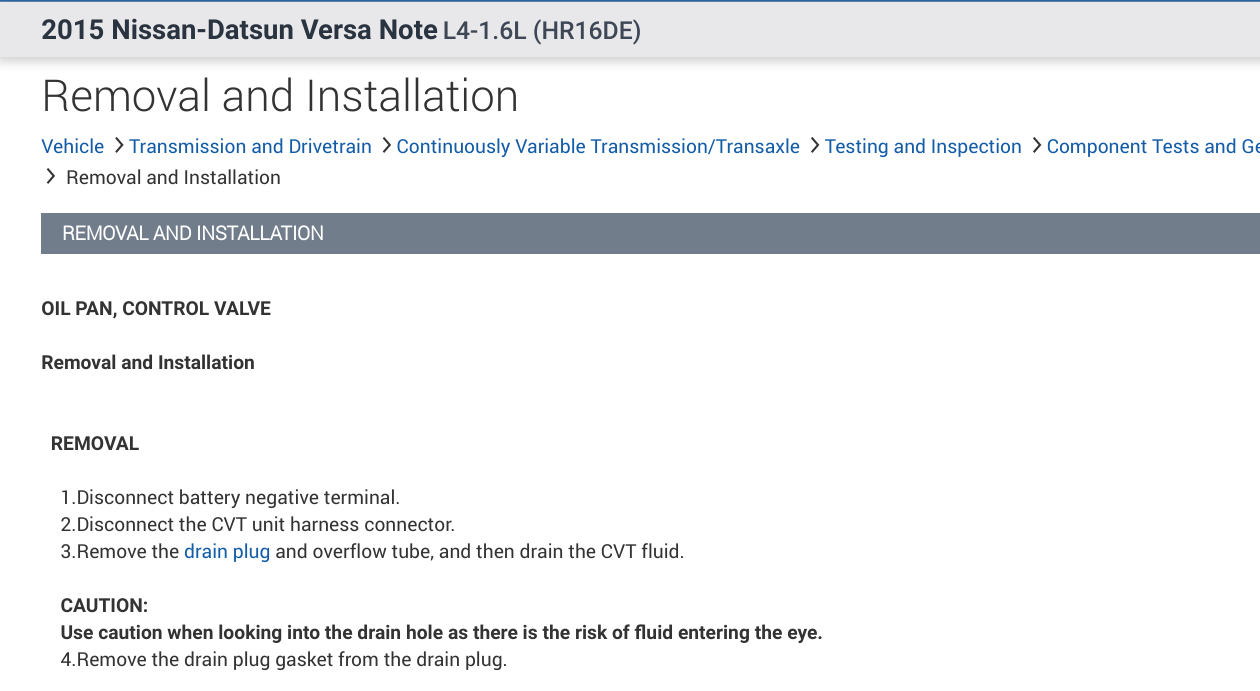Click the L4-1.6L (HR16DE) engine label
The image size is (1260, 691).
[541, 31]
